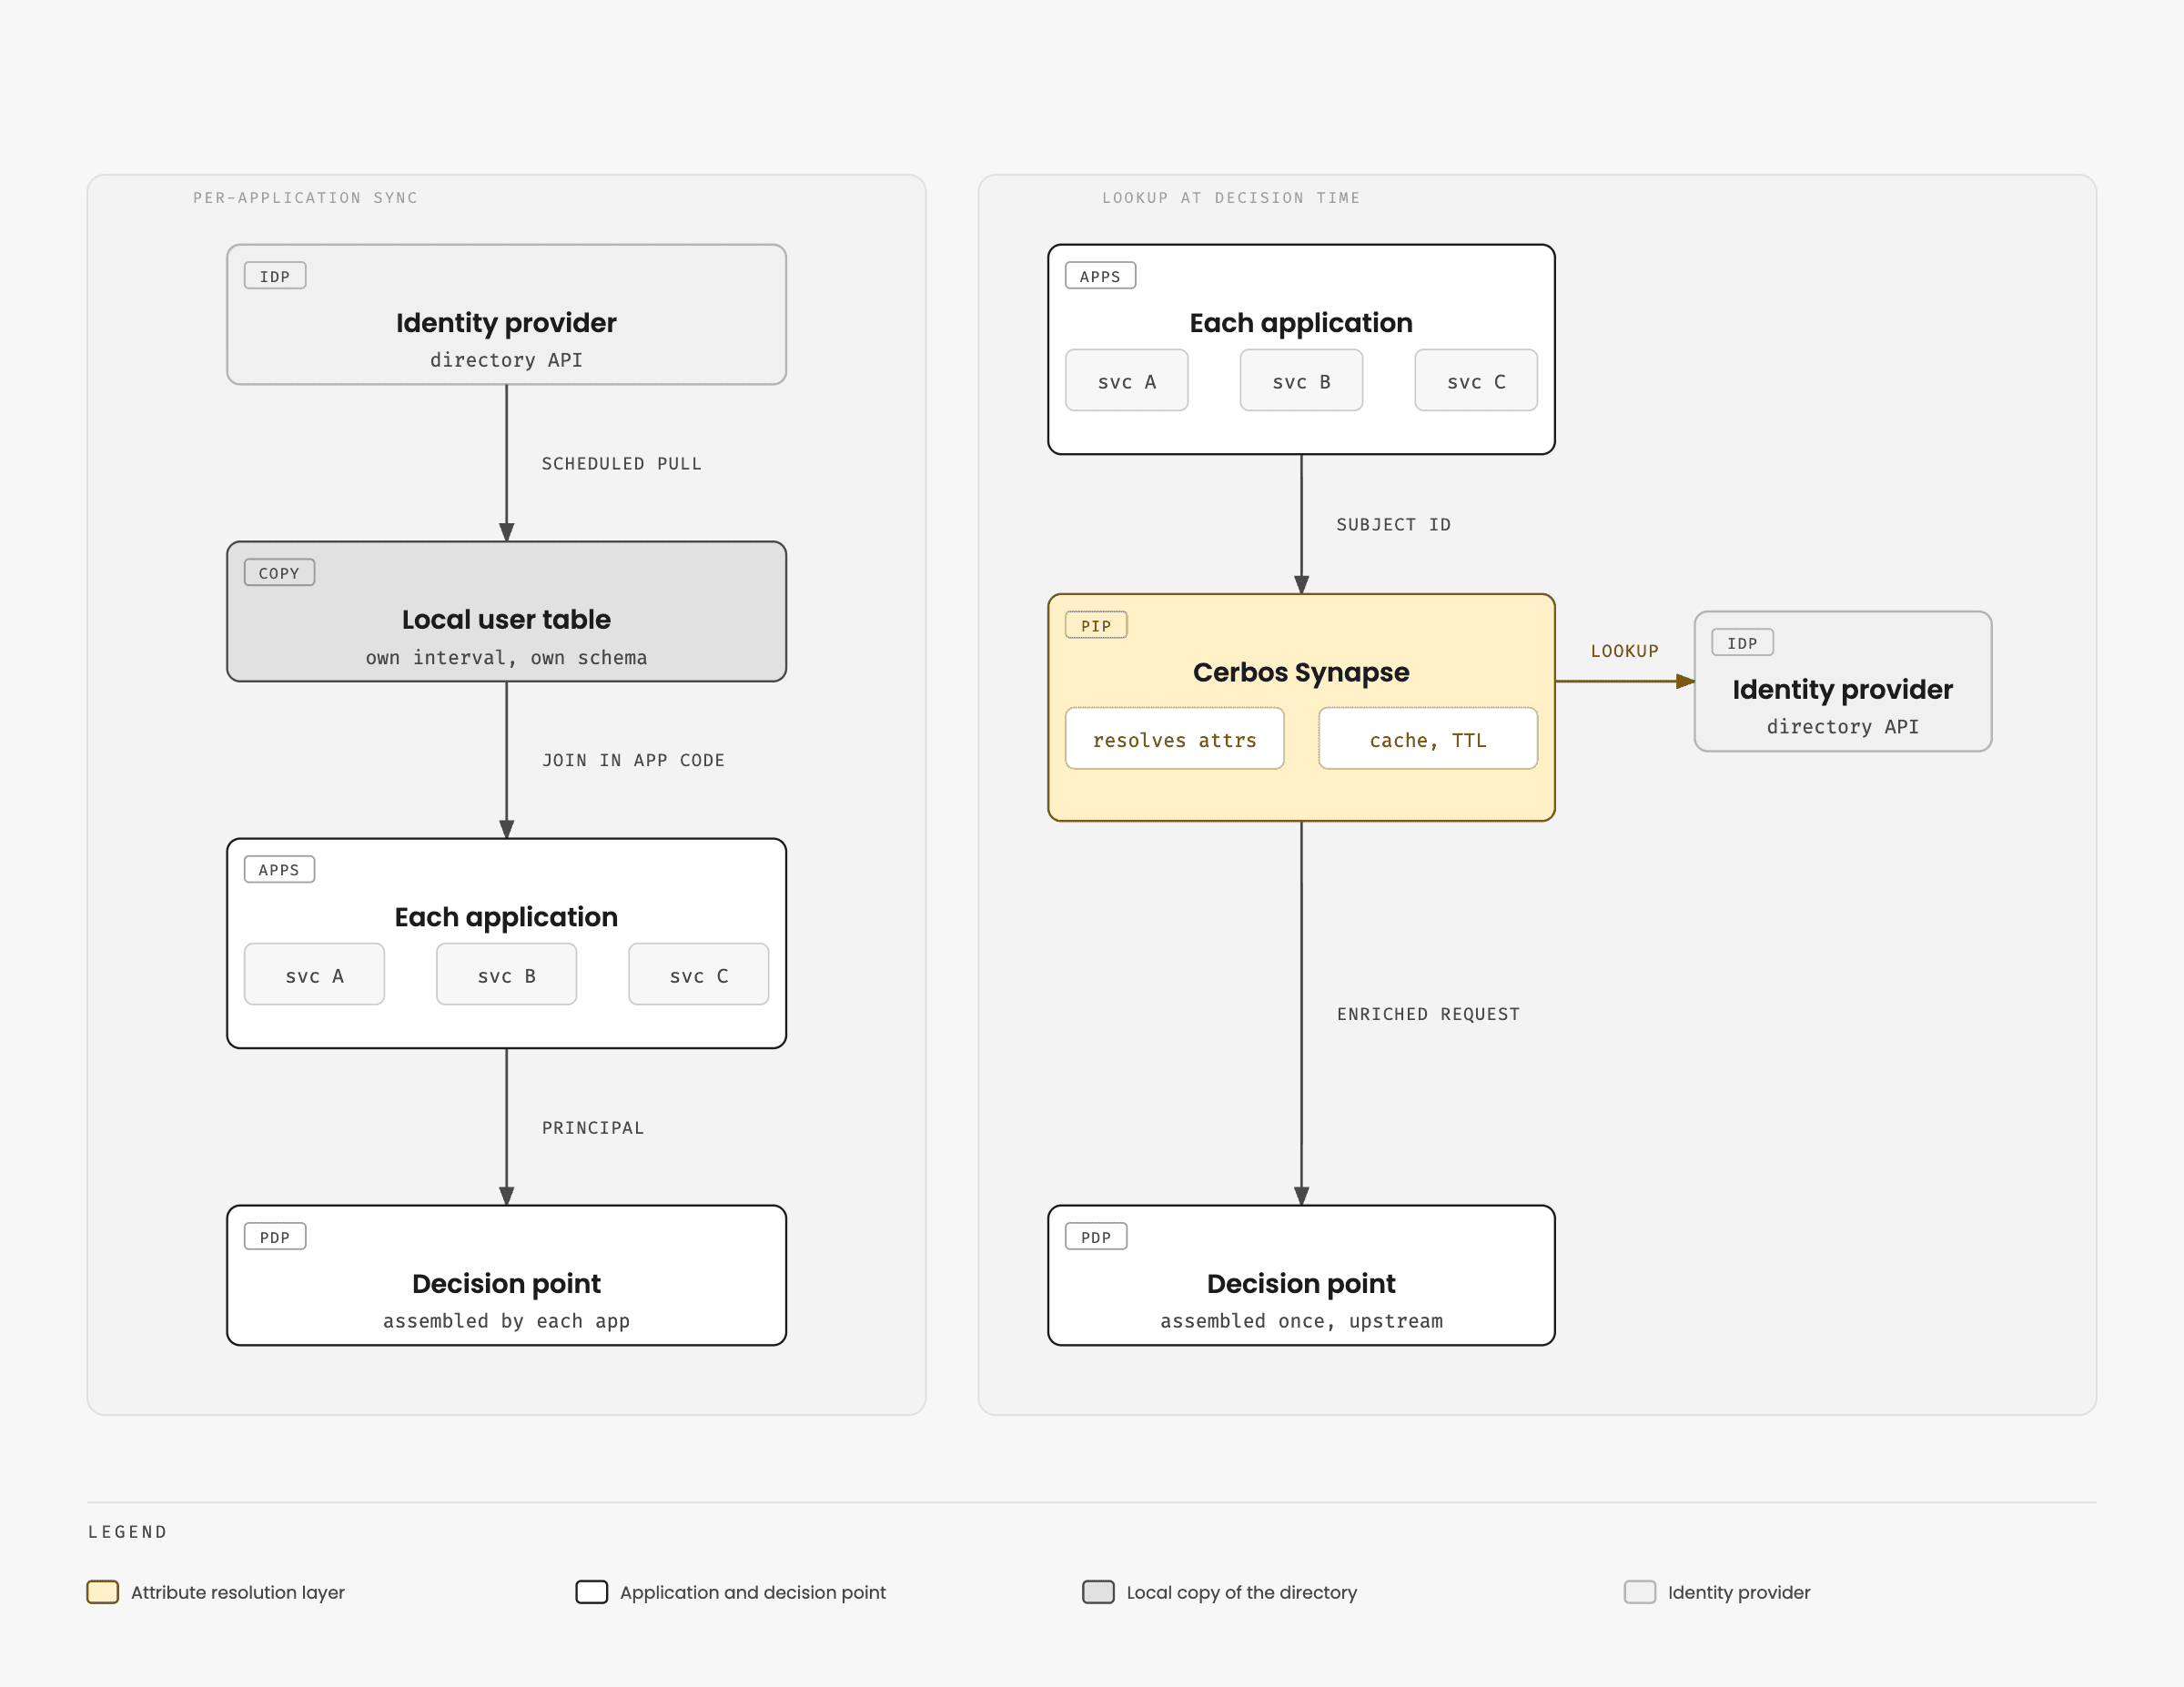Click svc C box in right panel

pyautogui.click(x=1475, y=380)
